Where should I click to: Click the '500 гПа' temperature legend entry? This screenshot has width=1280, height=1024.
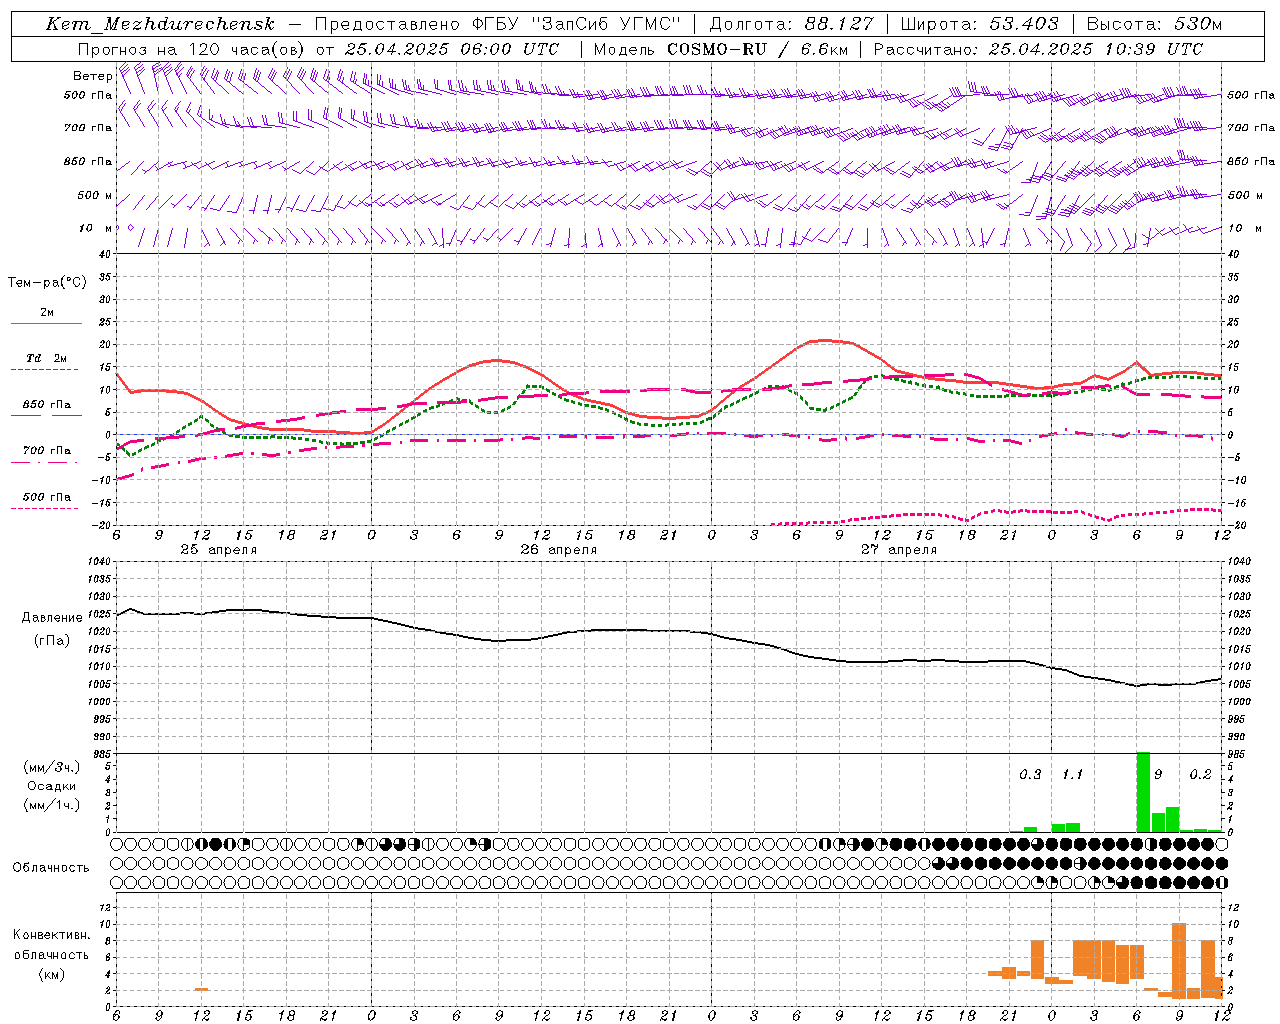click(x=47, y=497)
